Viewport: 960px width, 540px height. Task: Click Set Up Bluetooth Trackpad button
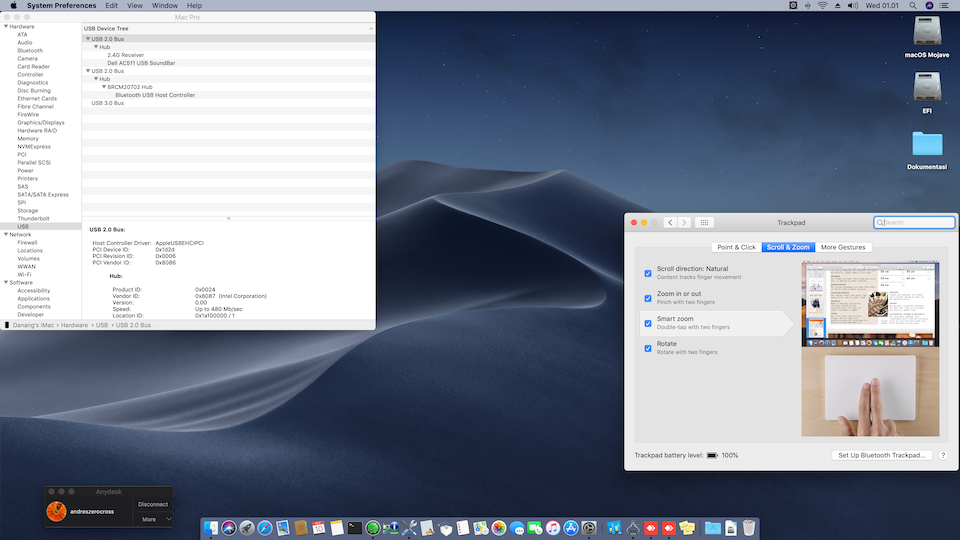[x=881, y=455]
